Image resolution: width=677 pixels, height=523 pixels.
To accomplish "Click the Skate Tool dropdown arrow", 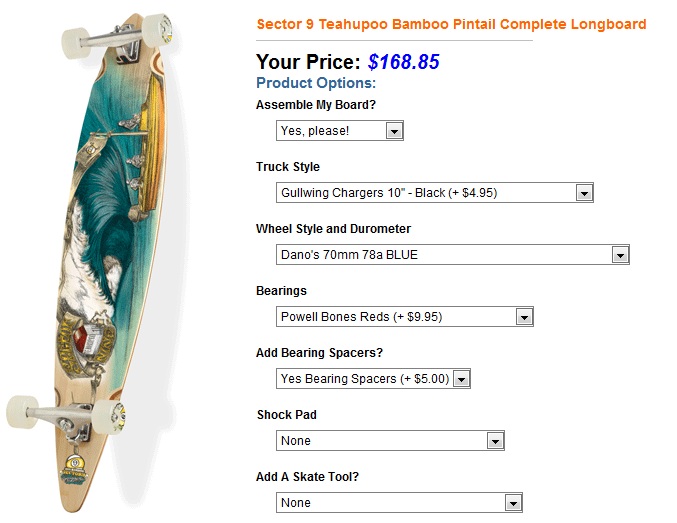I will (x=513, y=503).
